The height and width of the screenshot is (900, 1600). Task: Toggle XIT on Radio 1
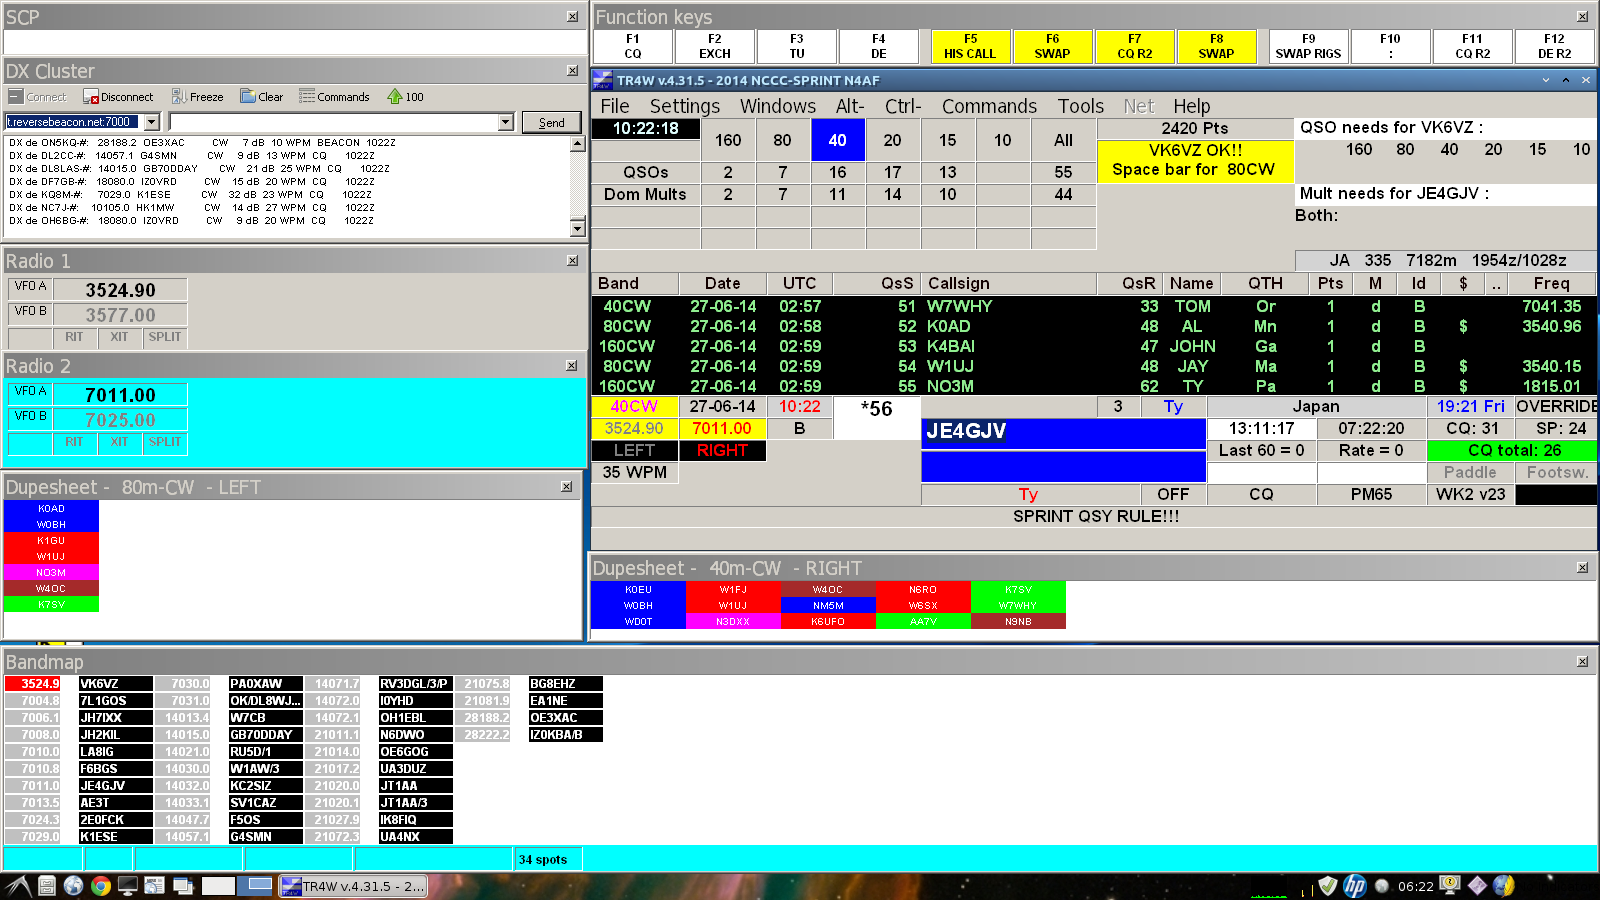pyautogui.click(x=119, y=337)
